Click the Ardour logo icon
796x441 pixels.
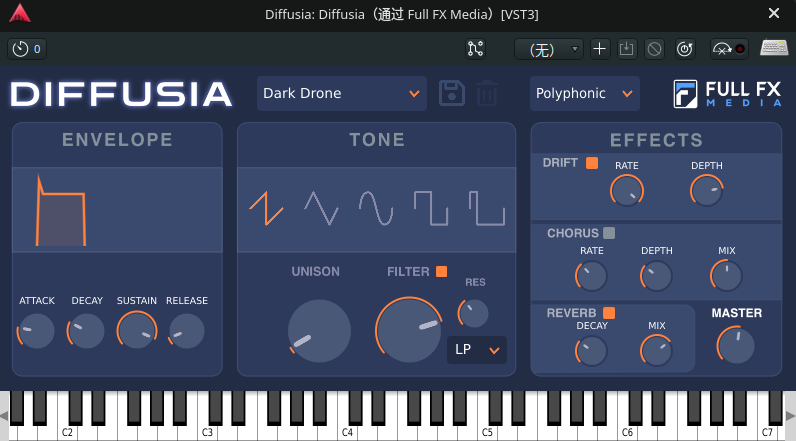(20, 13)
